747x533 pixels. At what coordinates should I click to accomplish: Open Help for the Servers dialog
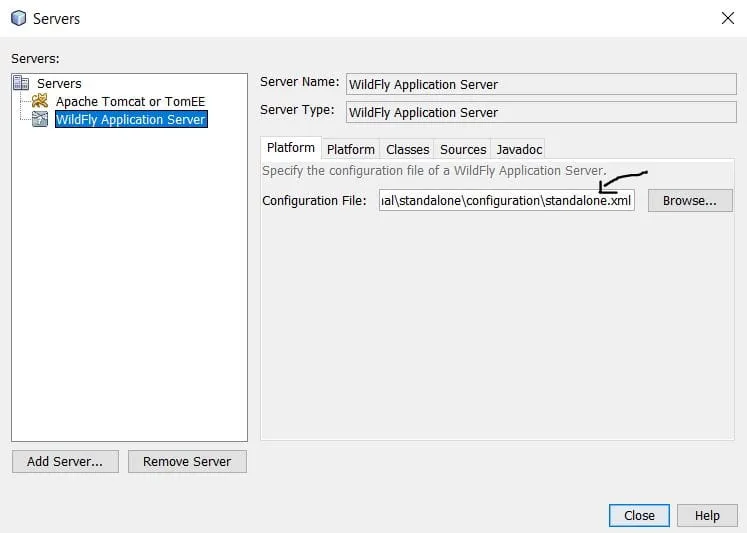pyautogui.click(x=707, y=515)
